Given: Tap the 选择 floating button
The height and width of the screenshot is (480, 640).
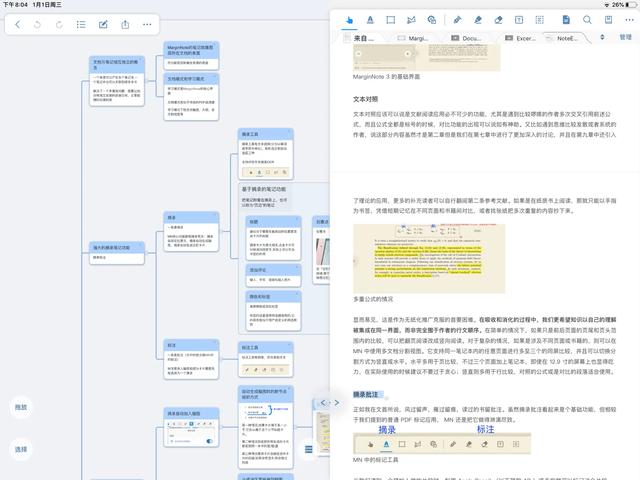Looking at the screenshot, I should (21, 449).
